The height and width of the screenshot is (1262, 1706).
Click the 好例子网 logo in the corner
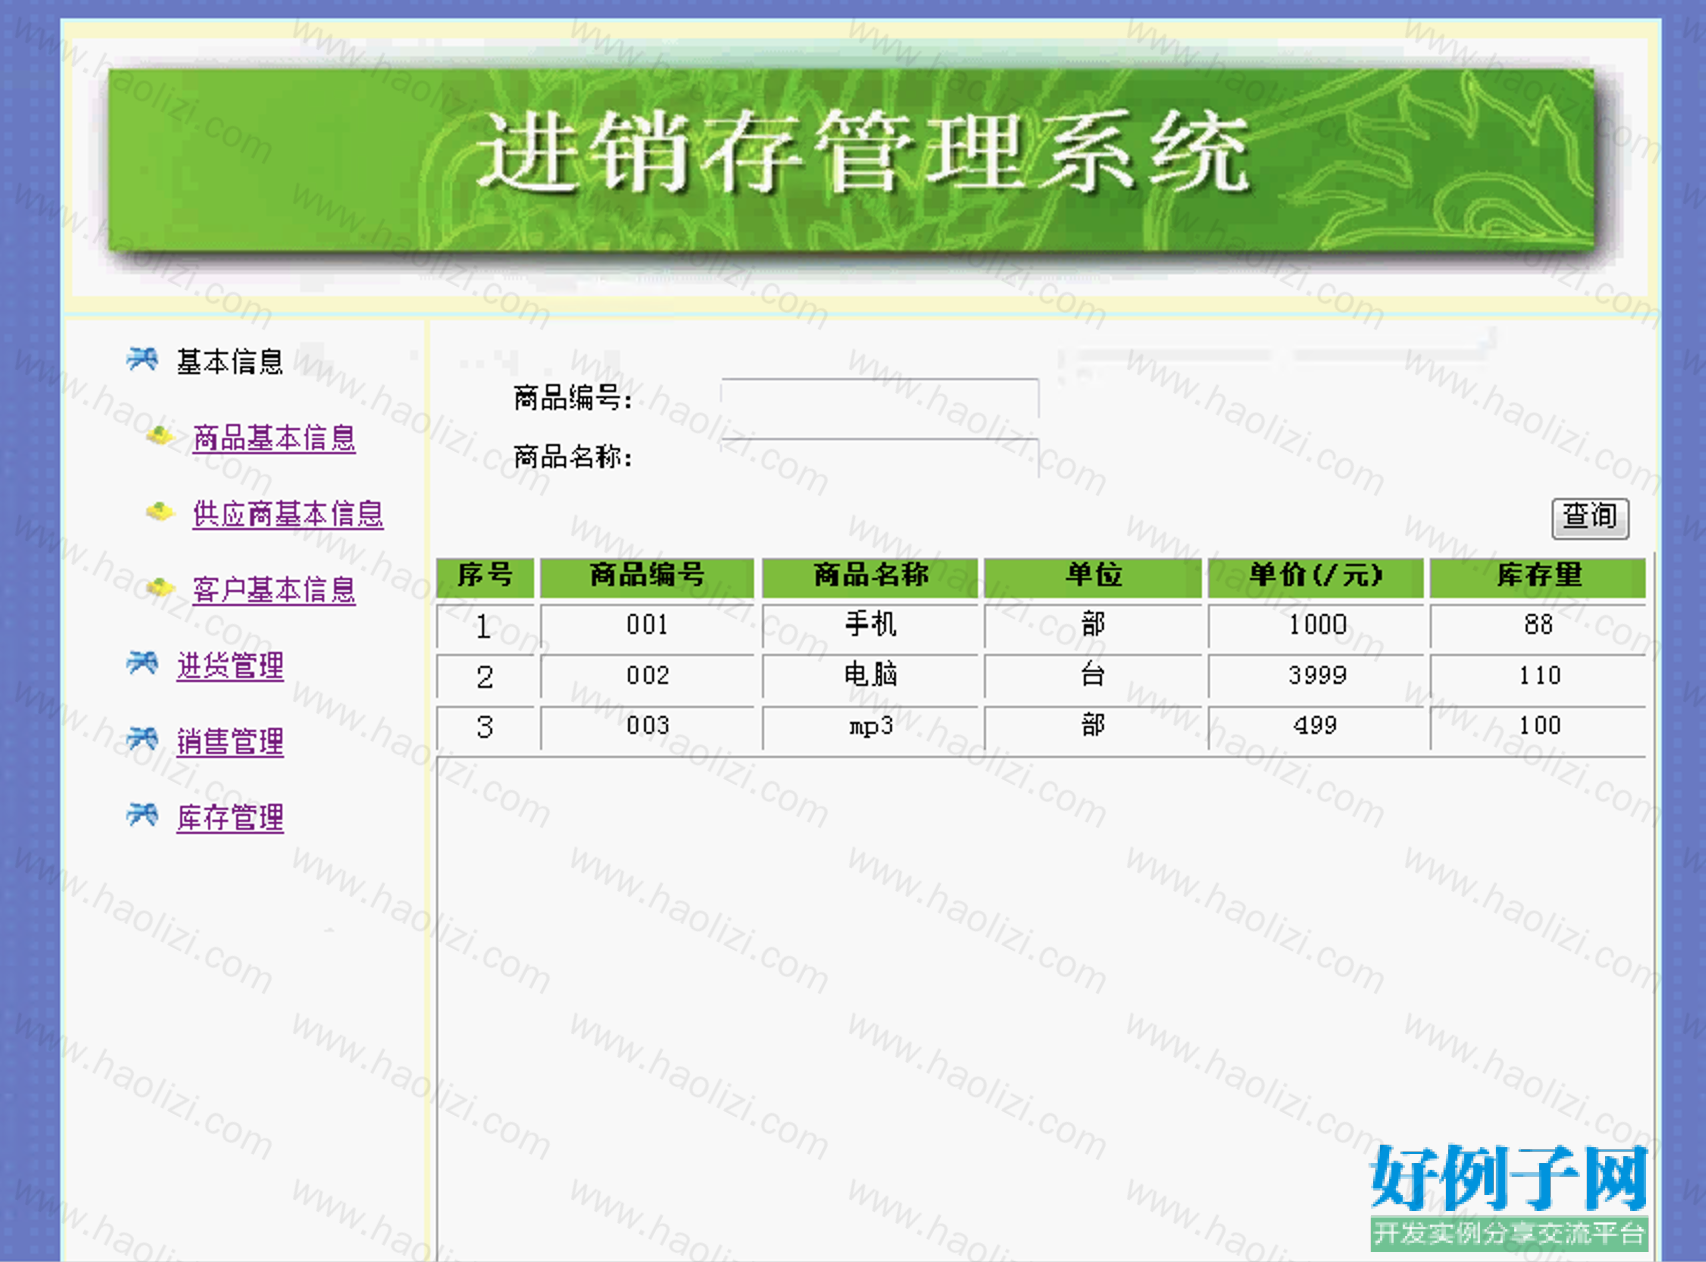pyautogui.click(x=1508, y=1196)
